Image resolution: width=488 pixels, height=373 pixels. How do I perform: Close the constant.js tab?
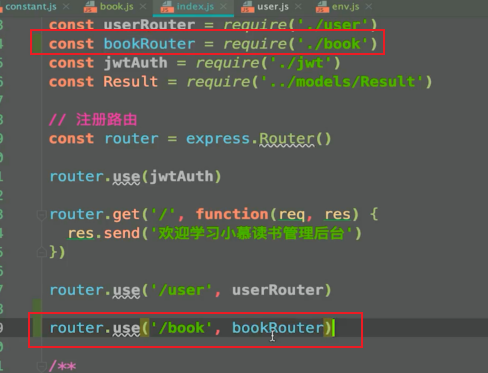66,7
